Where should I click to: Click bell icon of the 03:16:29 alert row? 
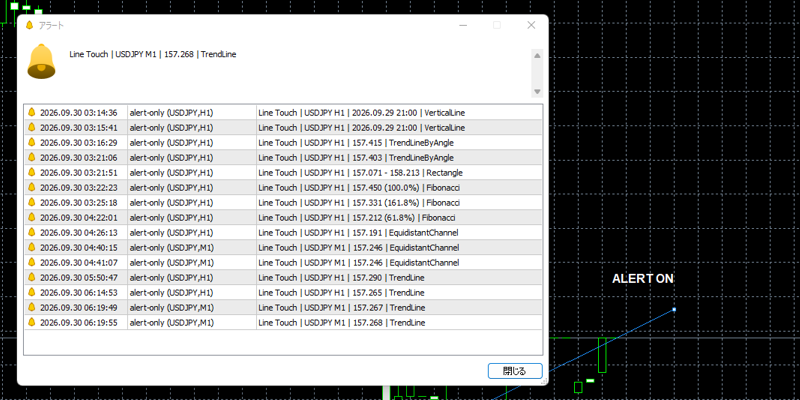click(32, 142)
